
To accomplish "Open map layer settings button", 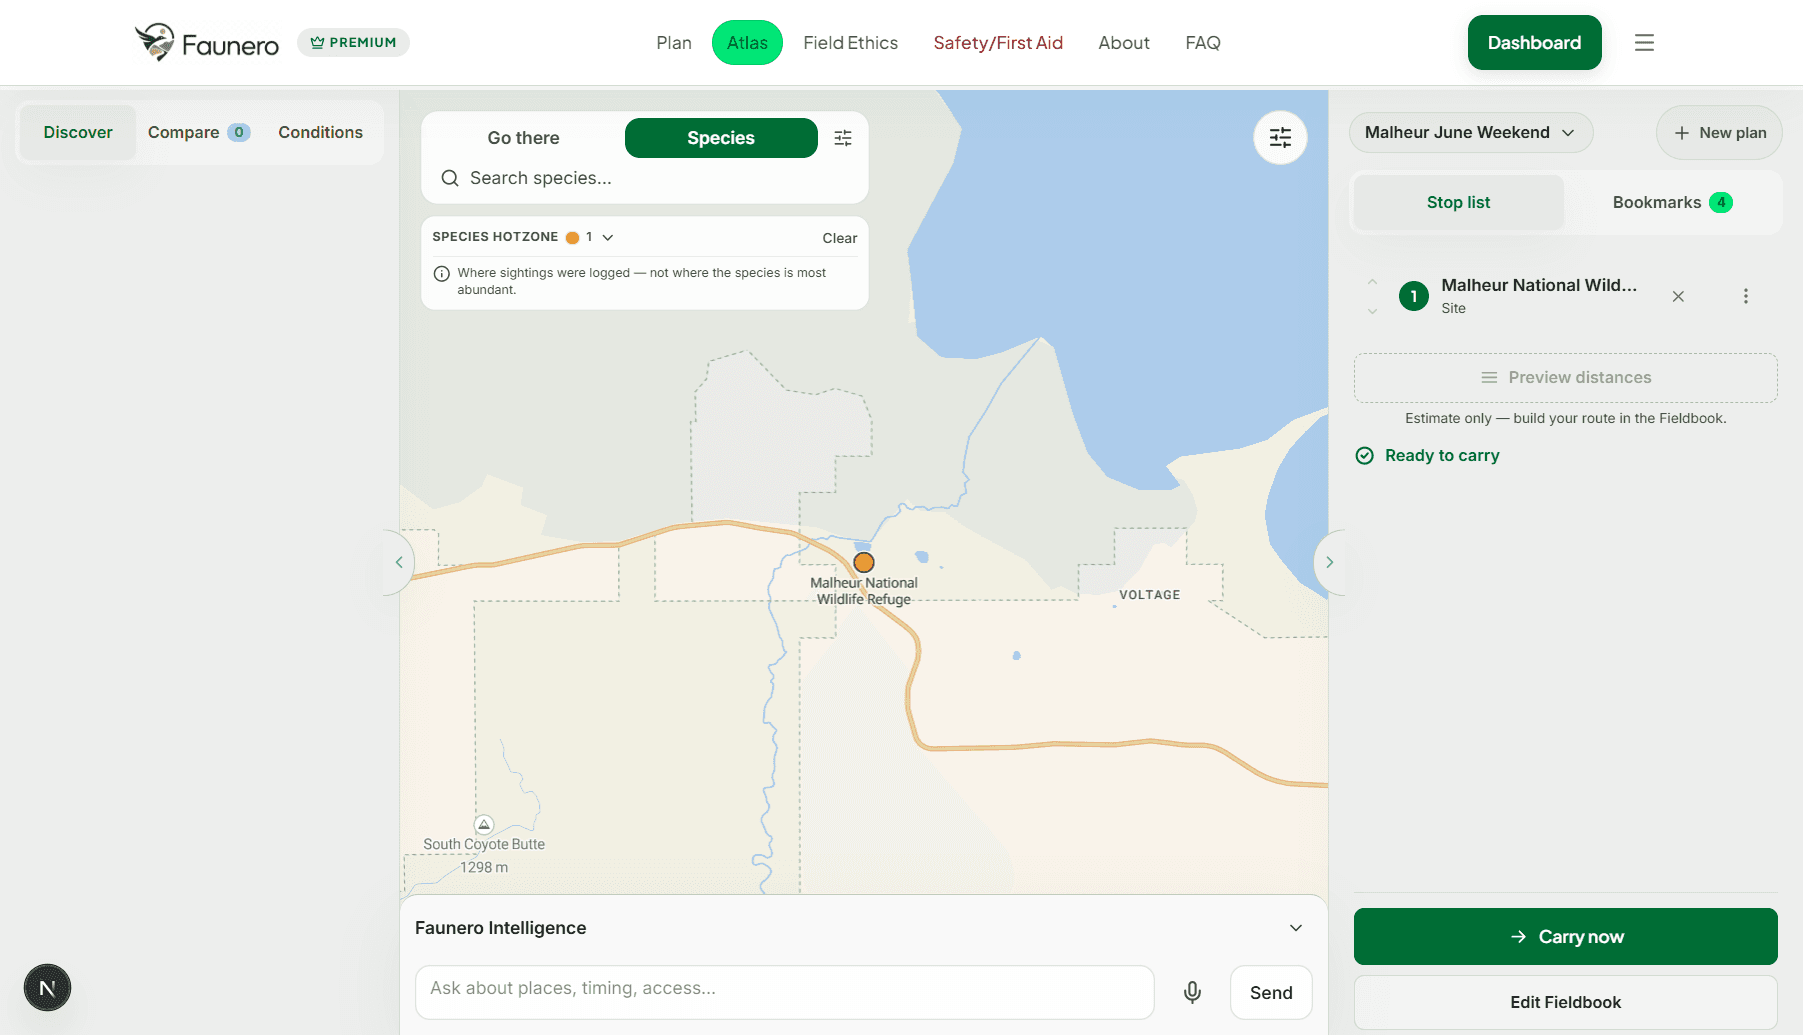I will pos(1280,138).
